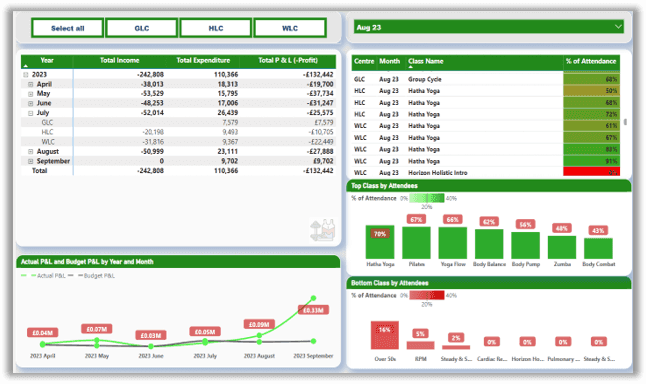646x384 pixels.
Task: Sort by the % of Attendance column header
Action: coord(591,61)
